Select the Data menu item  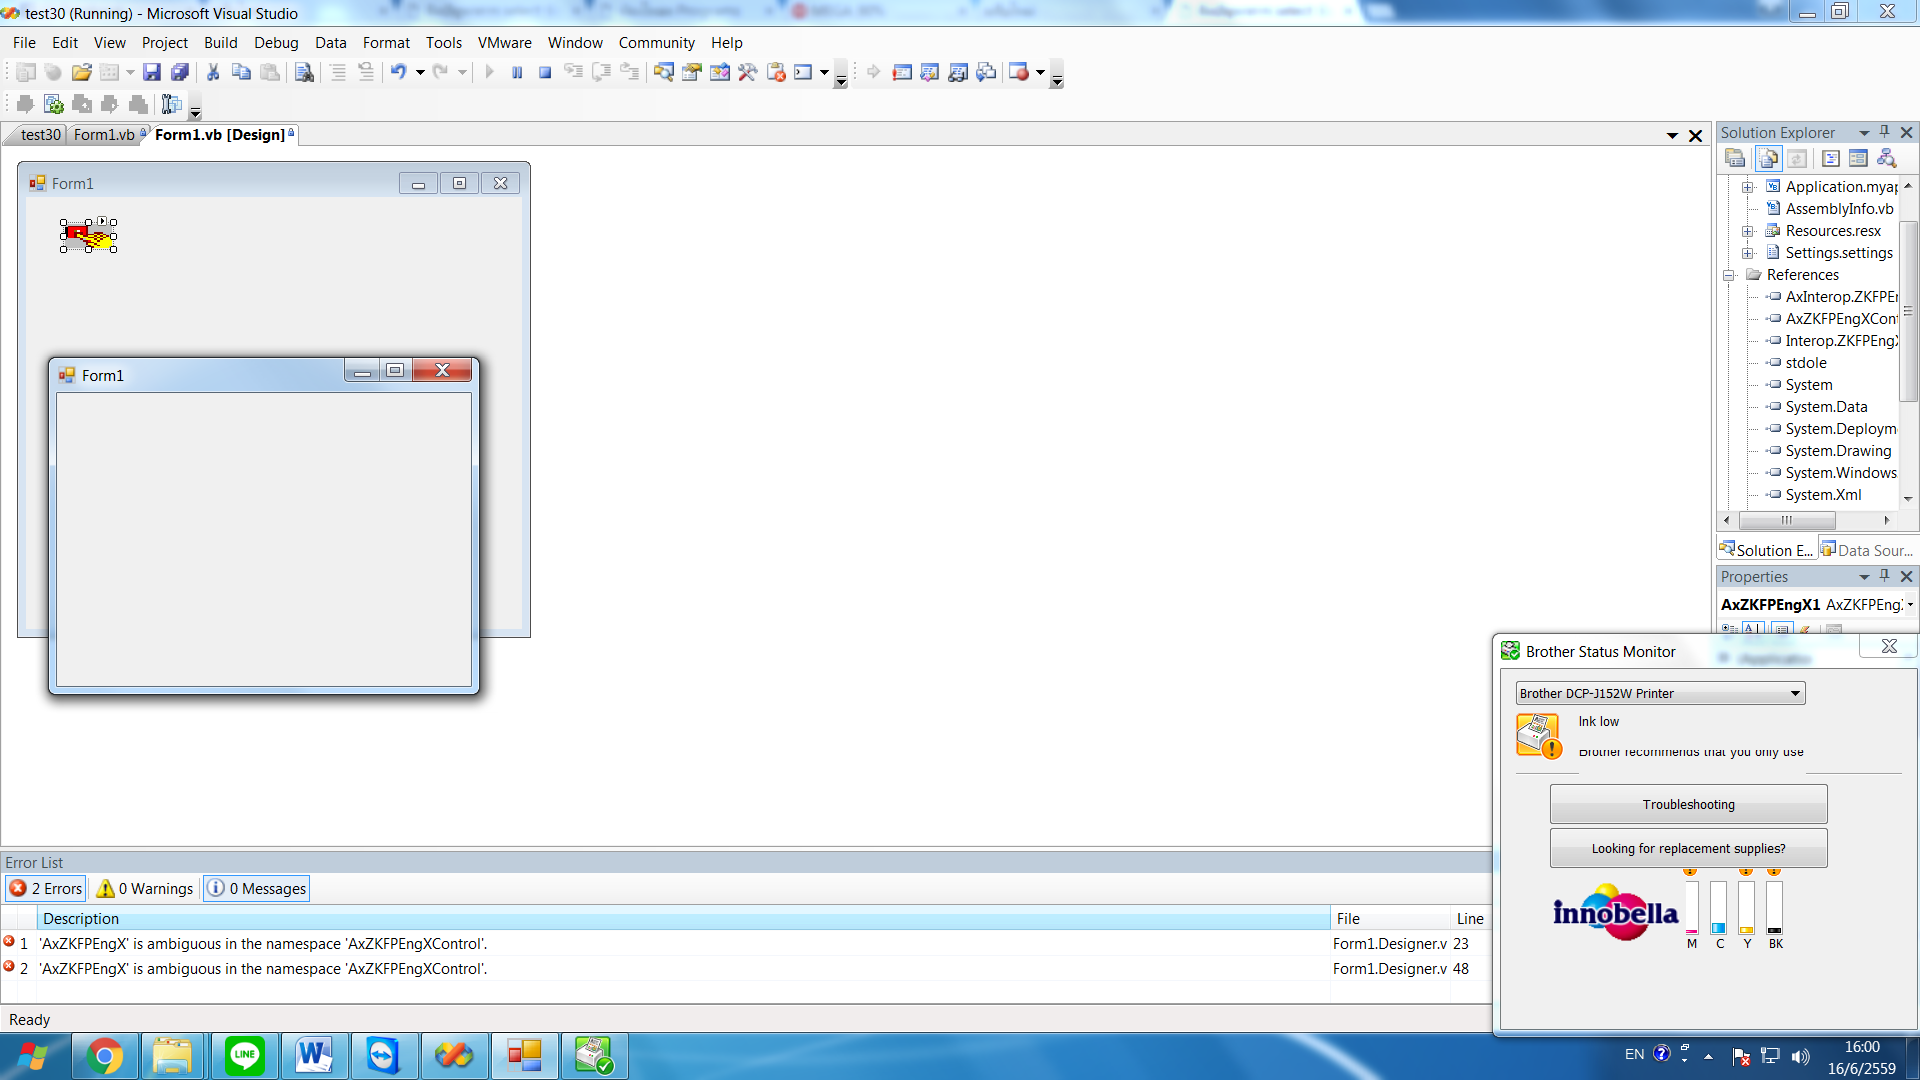point(331,42)
